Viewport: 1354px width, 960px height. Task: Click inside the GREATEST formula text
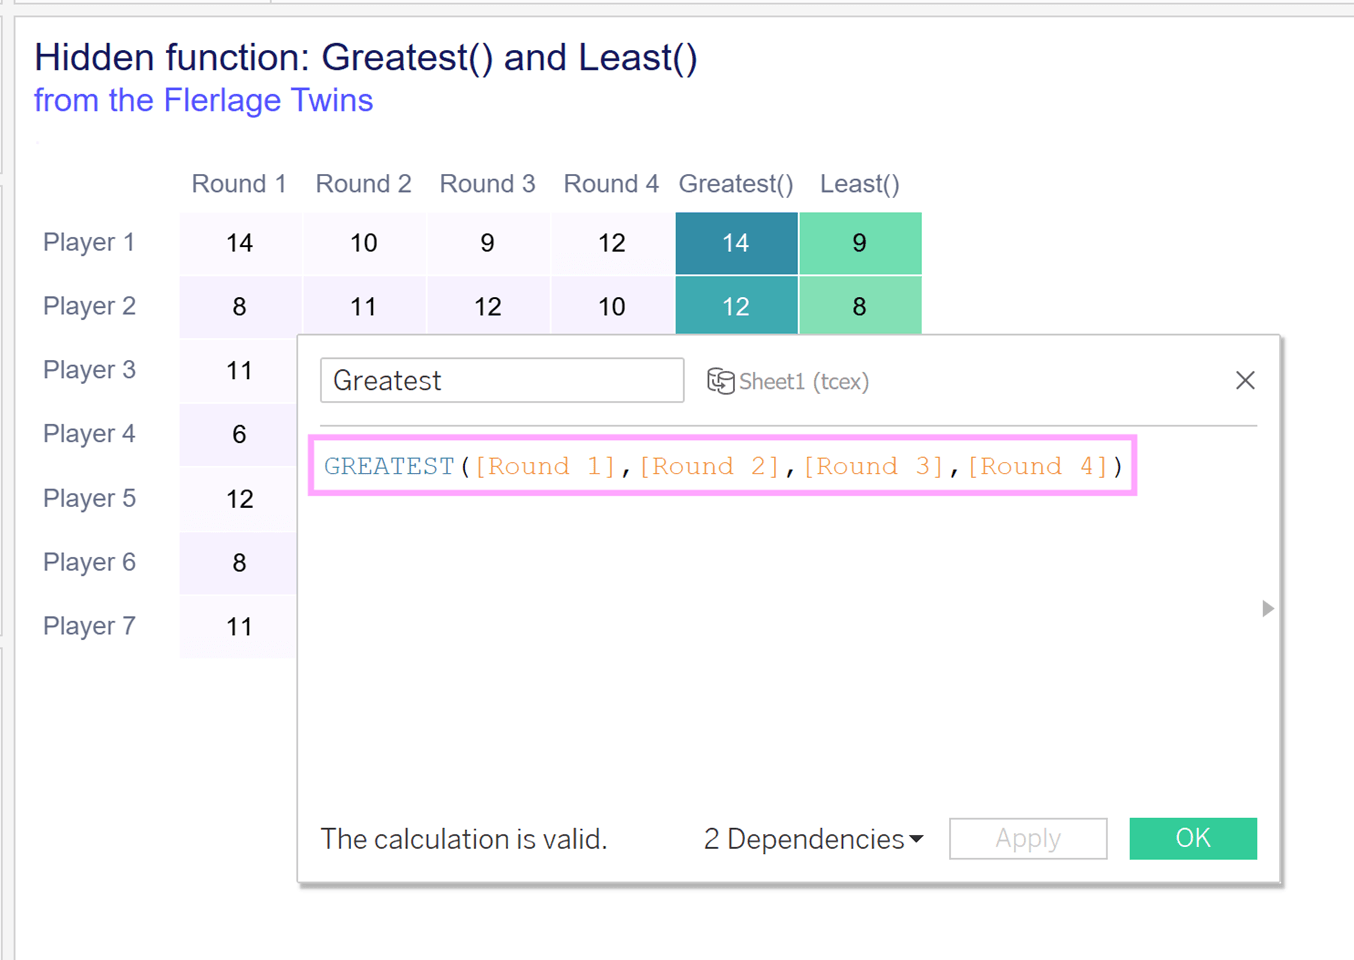[x=723, y=466]
